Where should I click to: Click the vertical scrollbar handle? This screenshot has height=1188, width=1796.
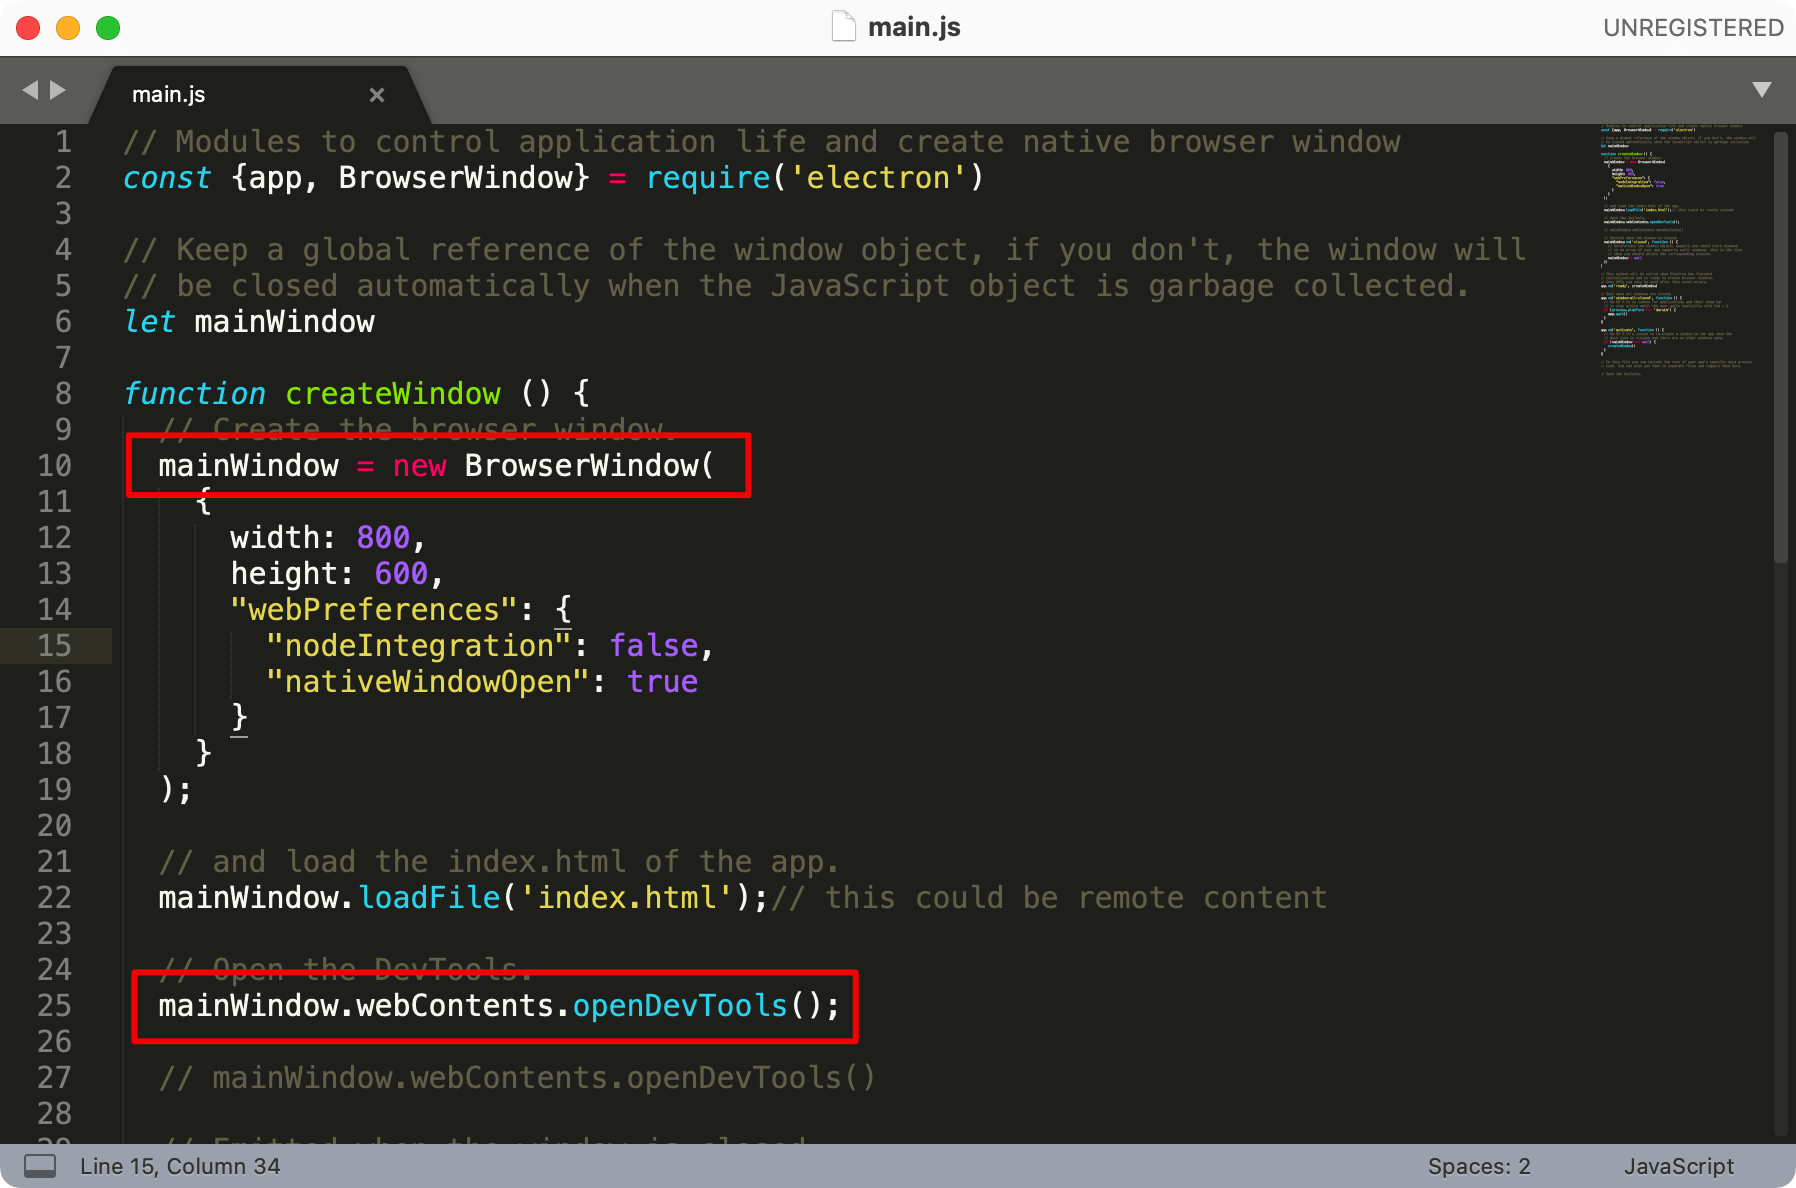[x=1780, y=347]
